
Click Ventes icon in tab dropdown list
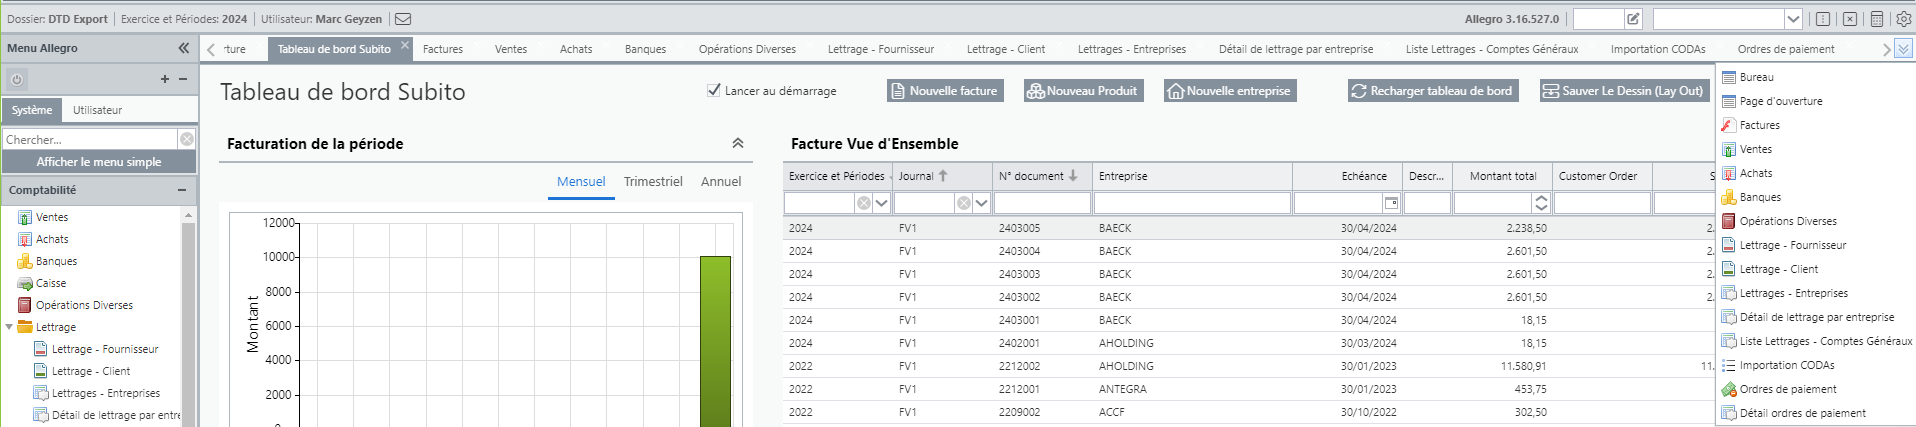coord(1728,149)
